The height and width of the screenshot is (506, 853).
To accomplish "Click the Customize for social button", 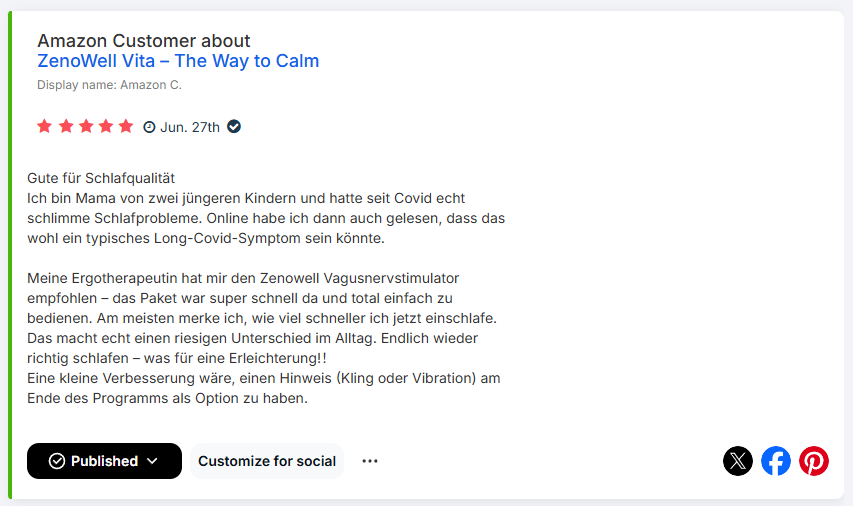I will 267,461.
